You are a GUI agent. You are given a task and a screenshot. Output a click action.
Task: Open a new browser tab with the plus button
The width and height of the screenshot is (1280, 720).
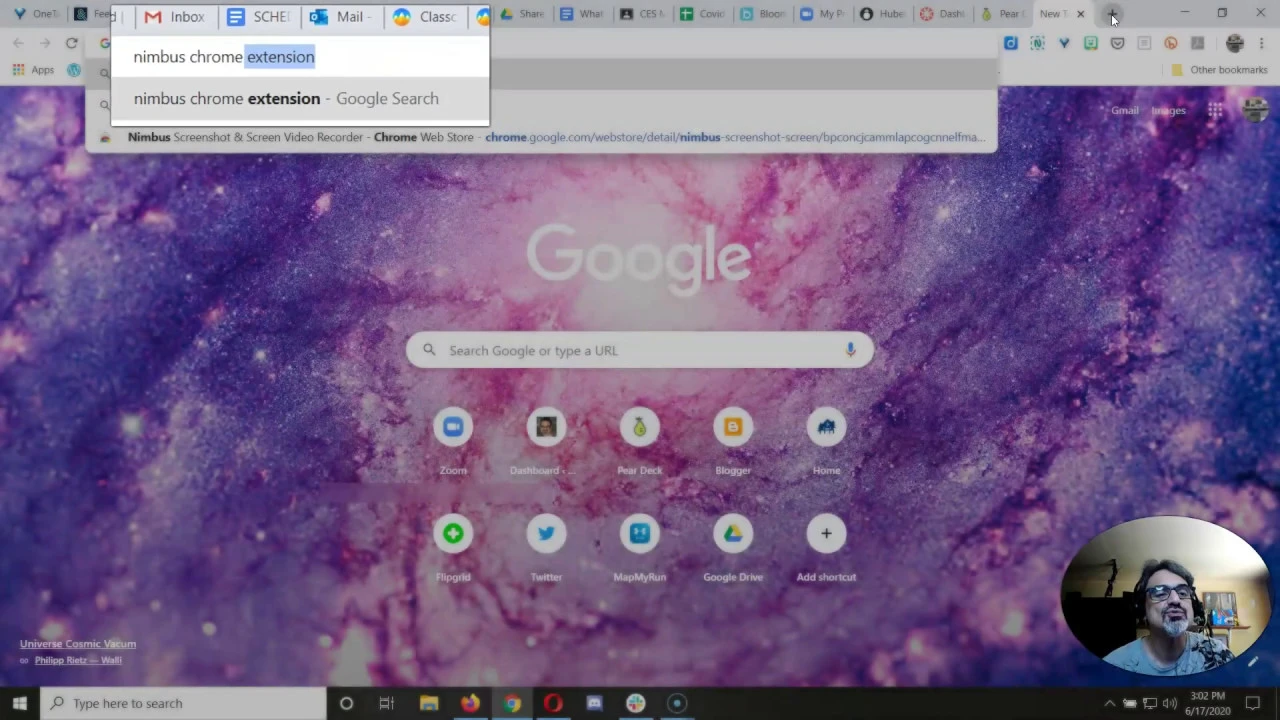(x=1112, y=14)
